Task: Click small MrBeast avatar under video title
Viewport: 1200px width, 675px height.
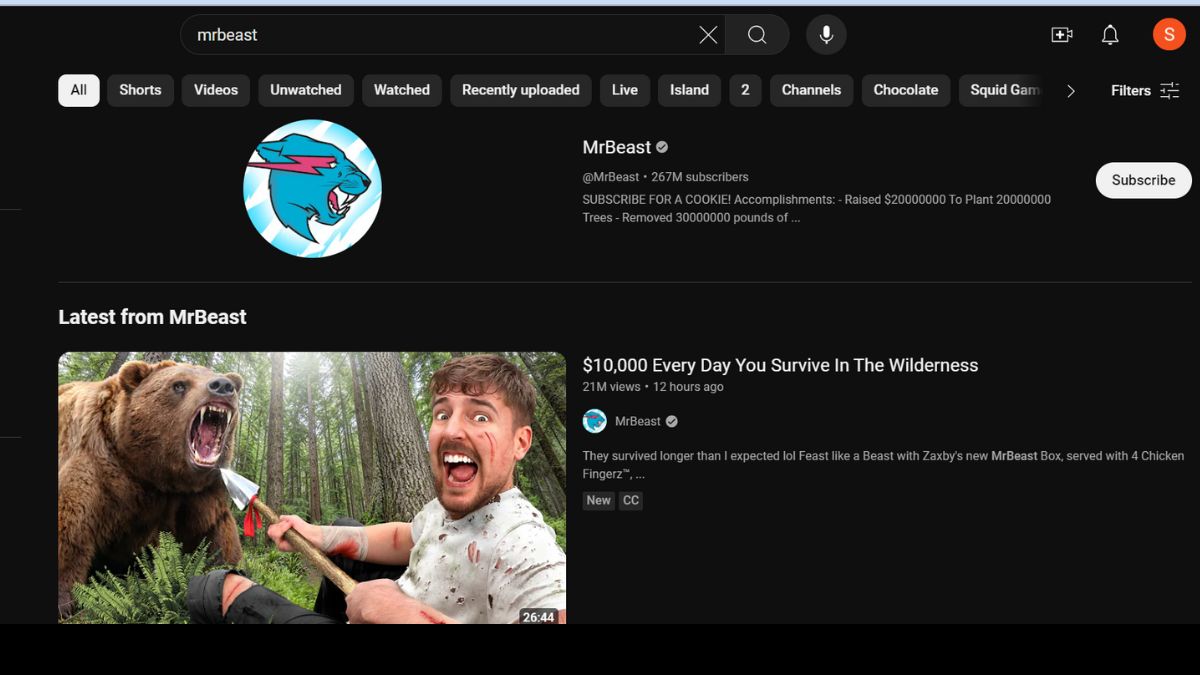Action: pos(595,421)
